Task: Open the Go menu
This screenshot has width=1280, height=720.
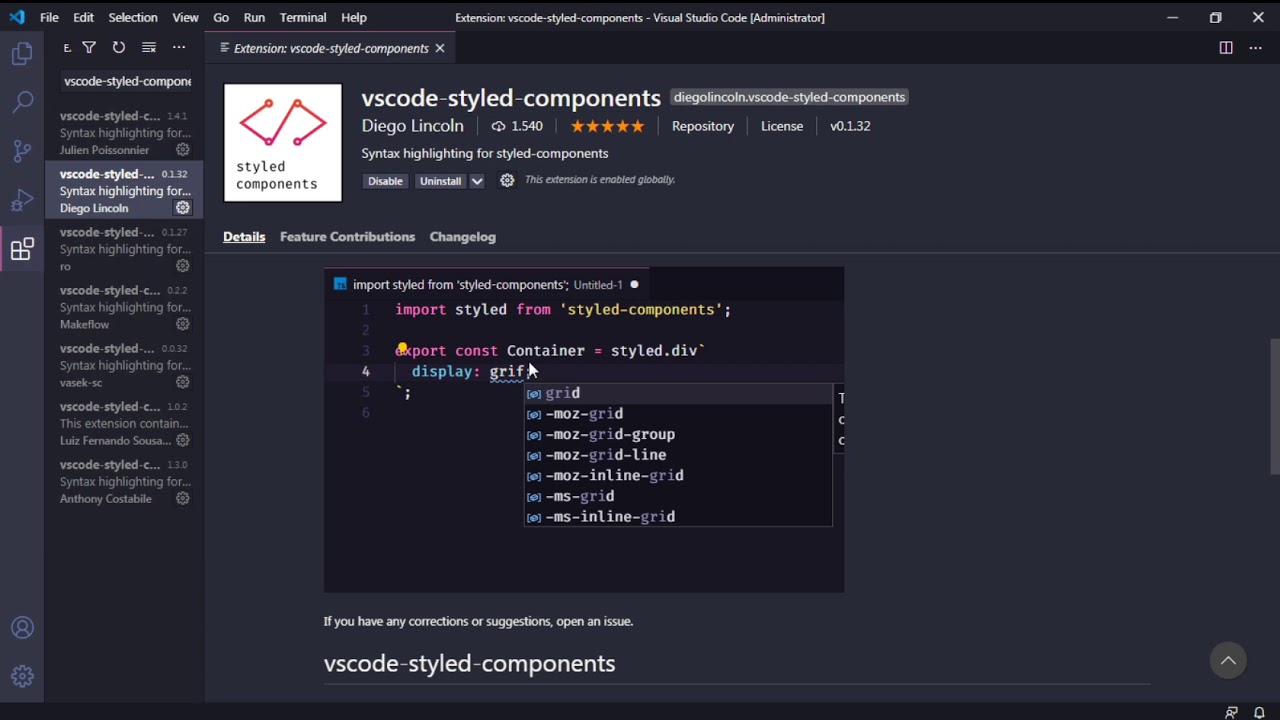Action: click(221, 17)
